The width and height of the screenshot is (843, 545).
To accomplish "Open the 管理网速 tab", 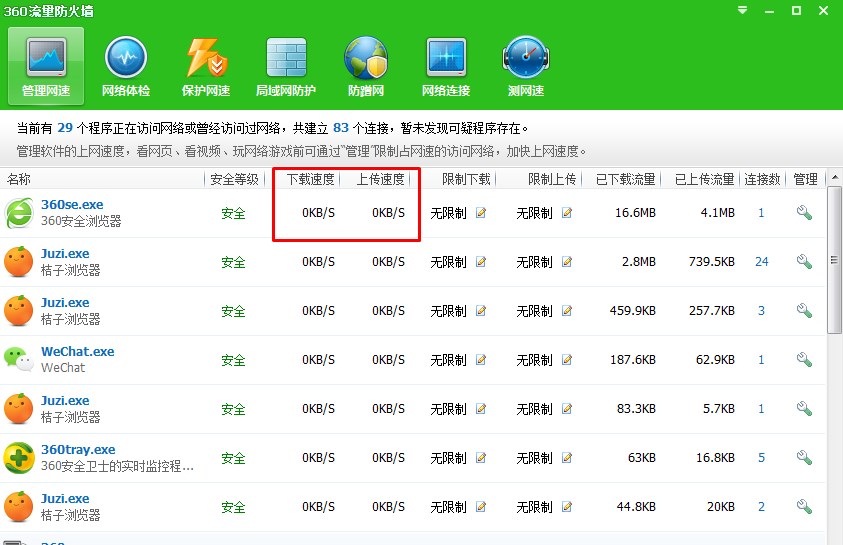I will pyautogui.click(x=46, y=66).
